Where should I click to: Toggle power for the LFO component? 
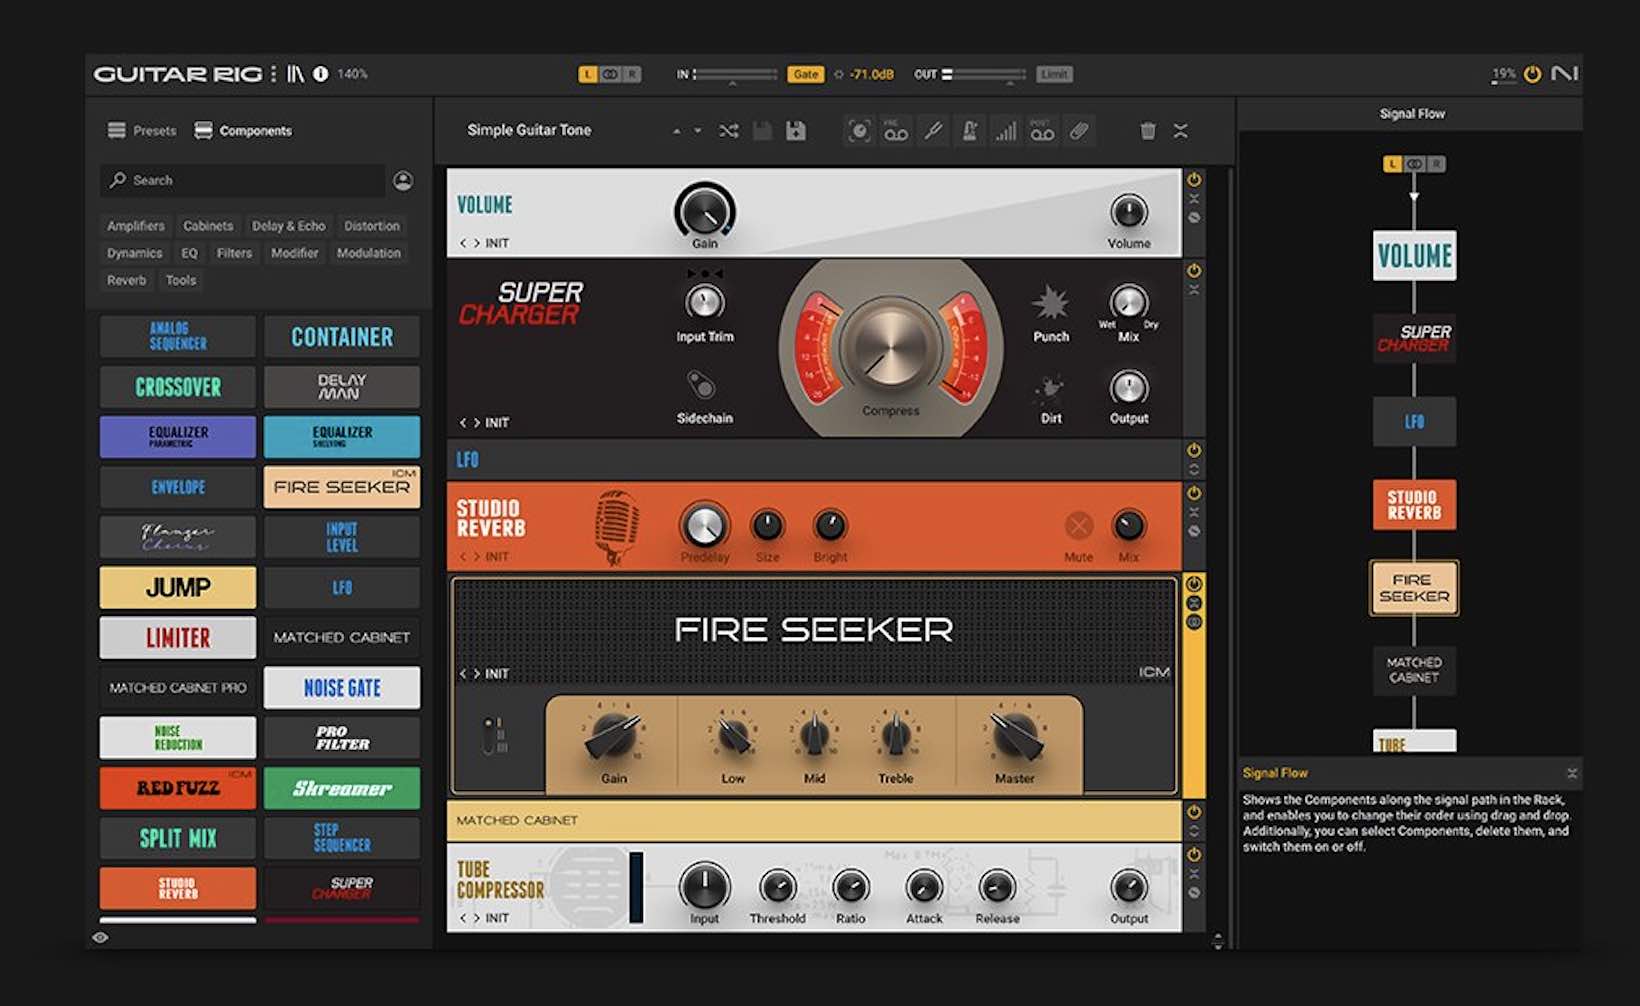click(x=1194, y=450)
